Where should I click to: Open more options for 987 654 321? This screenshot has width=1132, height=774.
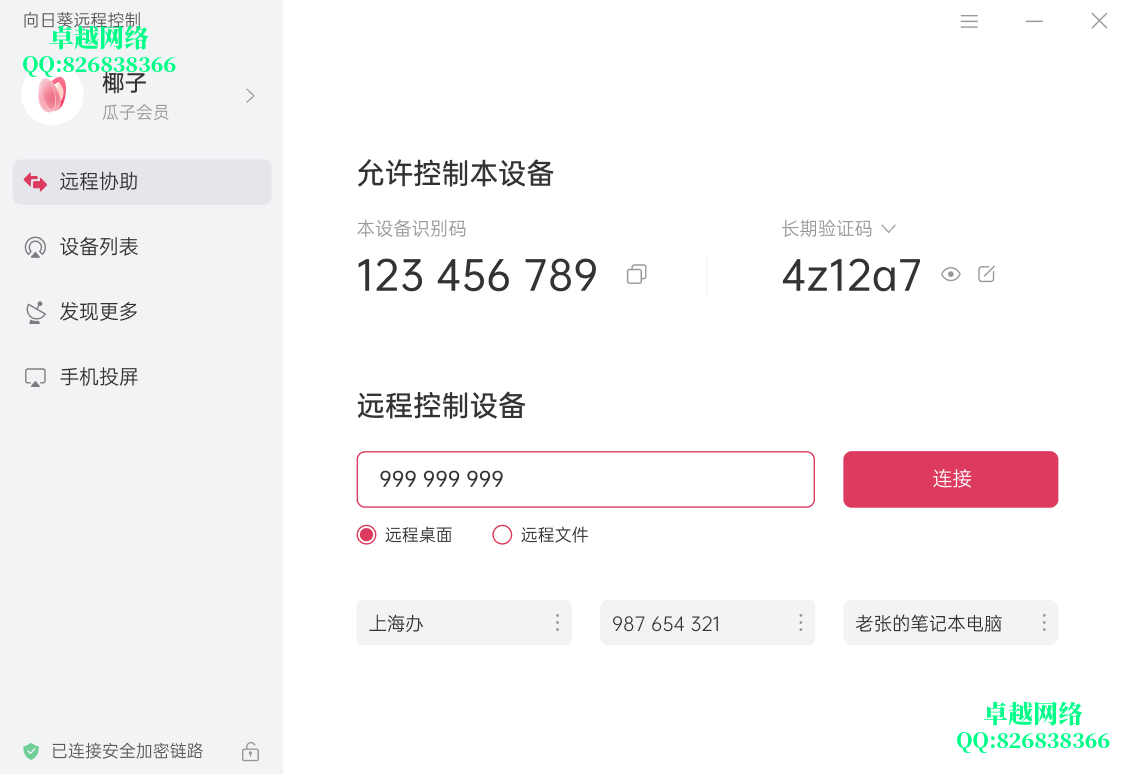800,623
